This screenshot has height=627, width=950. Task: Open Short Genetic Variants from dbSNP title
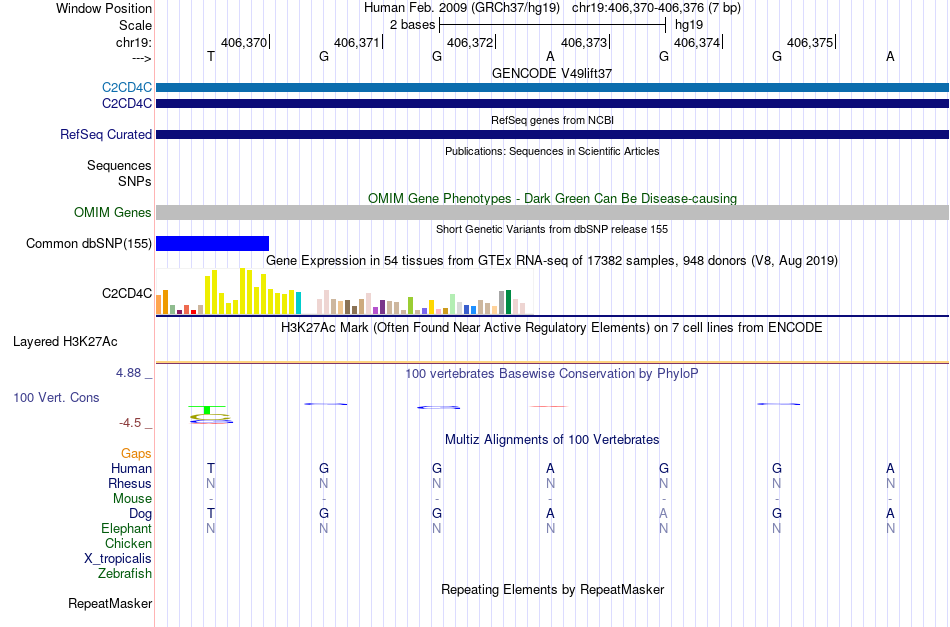[552, 229]
